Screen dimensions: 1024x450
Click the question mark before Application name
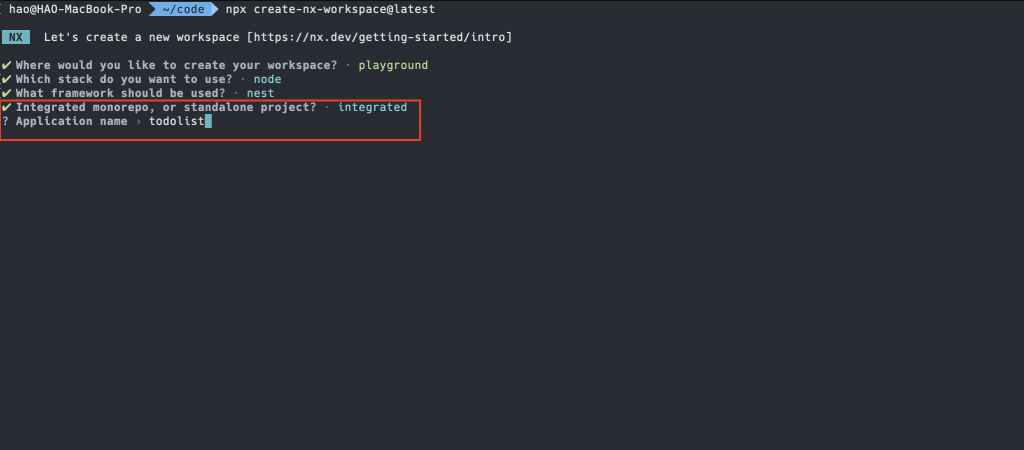(x=5, y=121)
